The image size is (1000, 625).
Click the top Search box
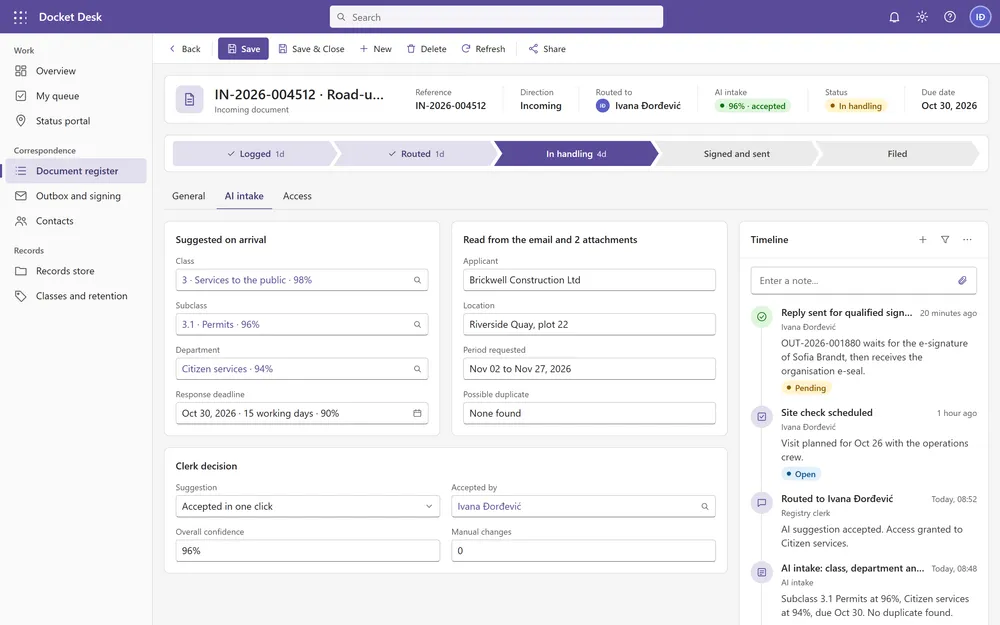tap(496, 17)
